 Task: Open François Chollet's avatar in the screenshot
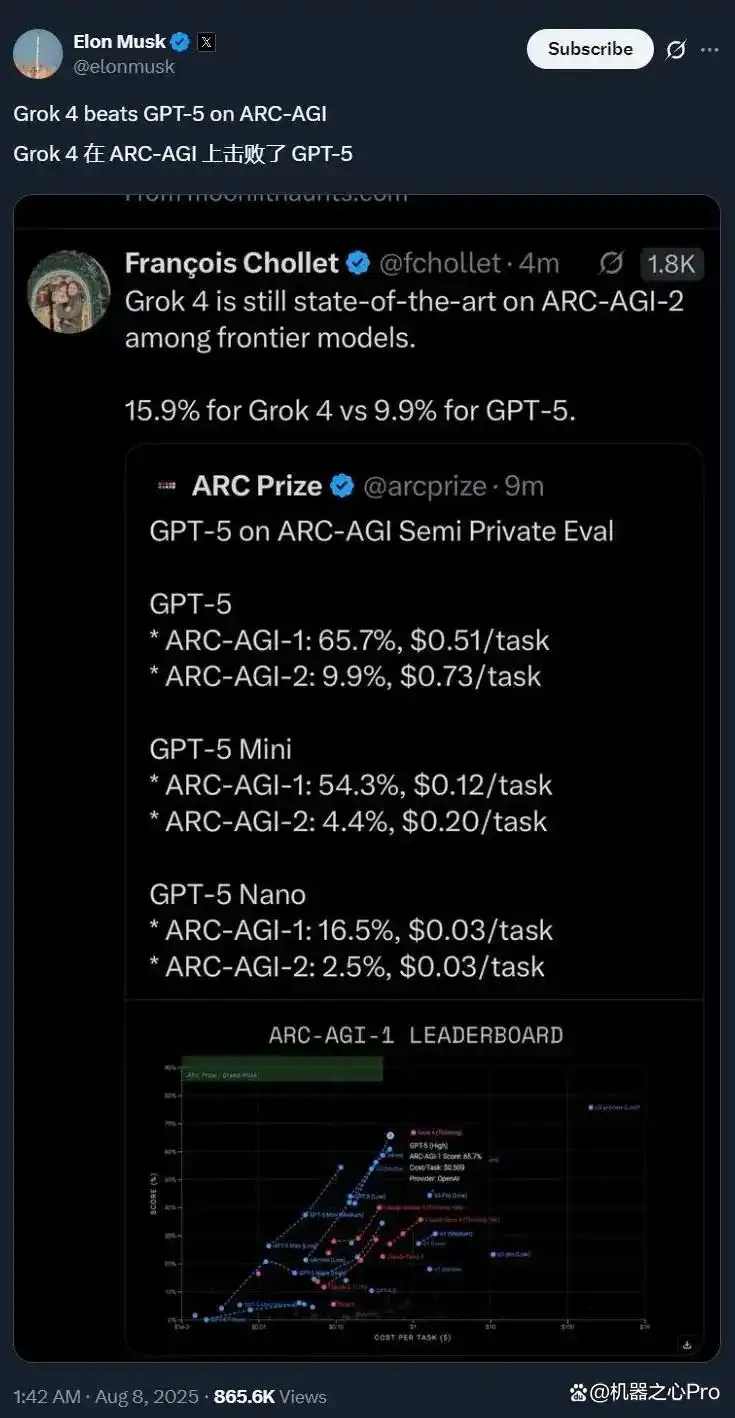click(68, 290)
